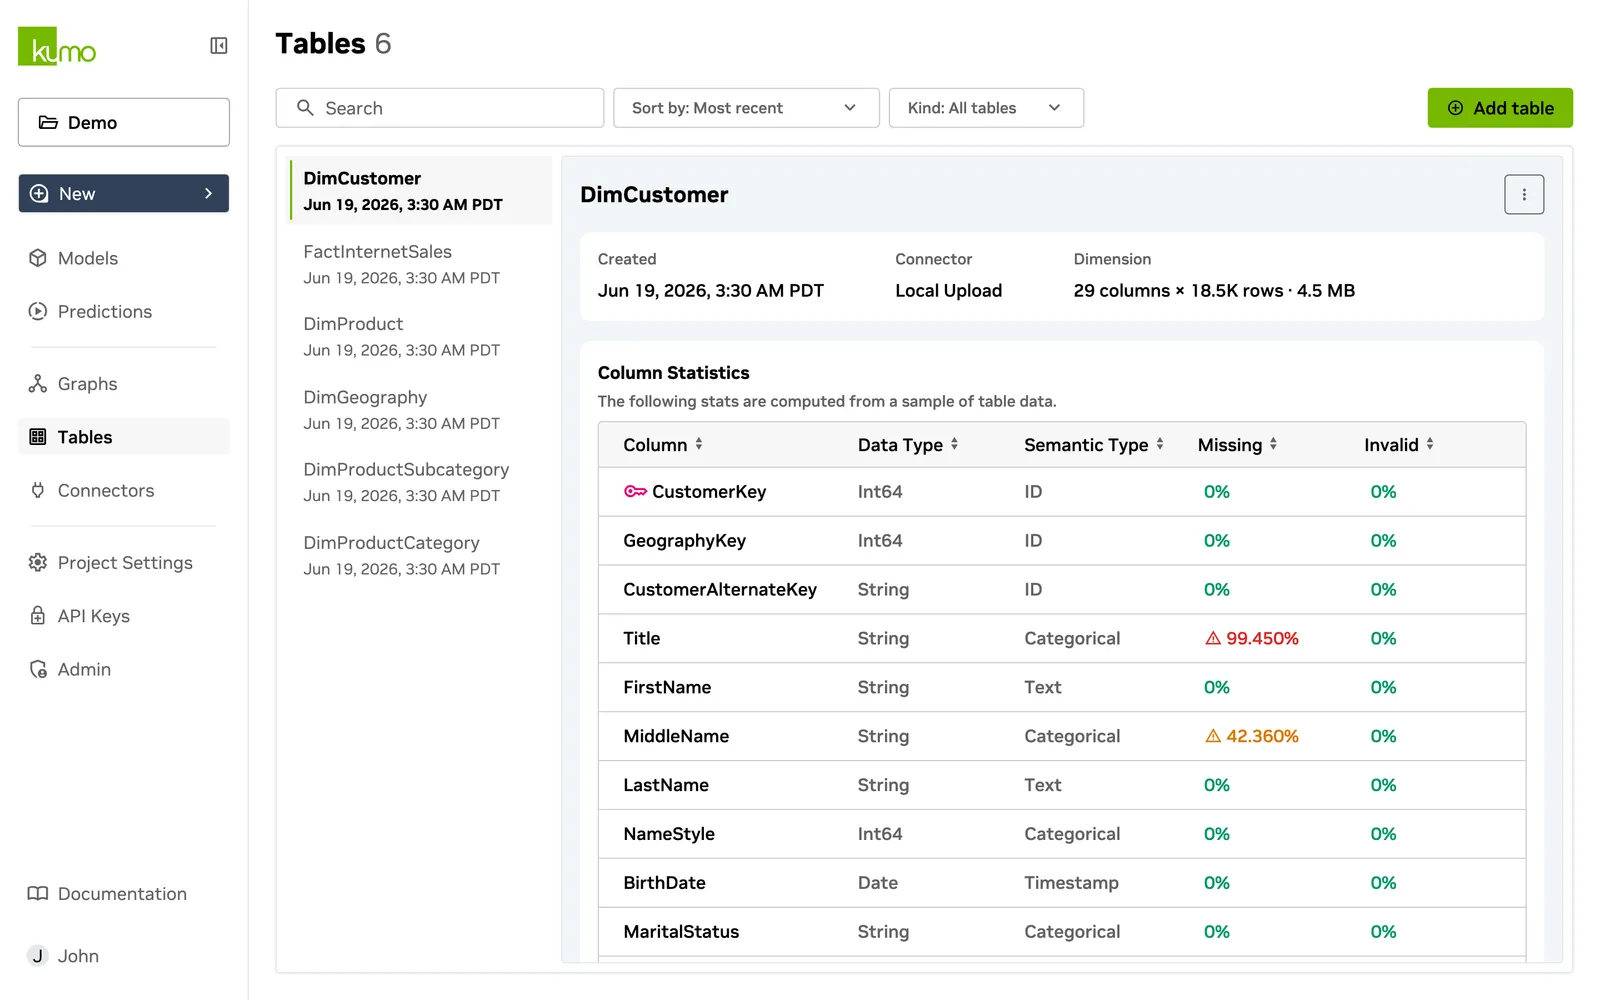Go to Models in sidebar
The image size is (1600, 1000).
pos(124,258)
